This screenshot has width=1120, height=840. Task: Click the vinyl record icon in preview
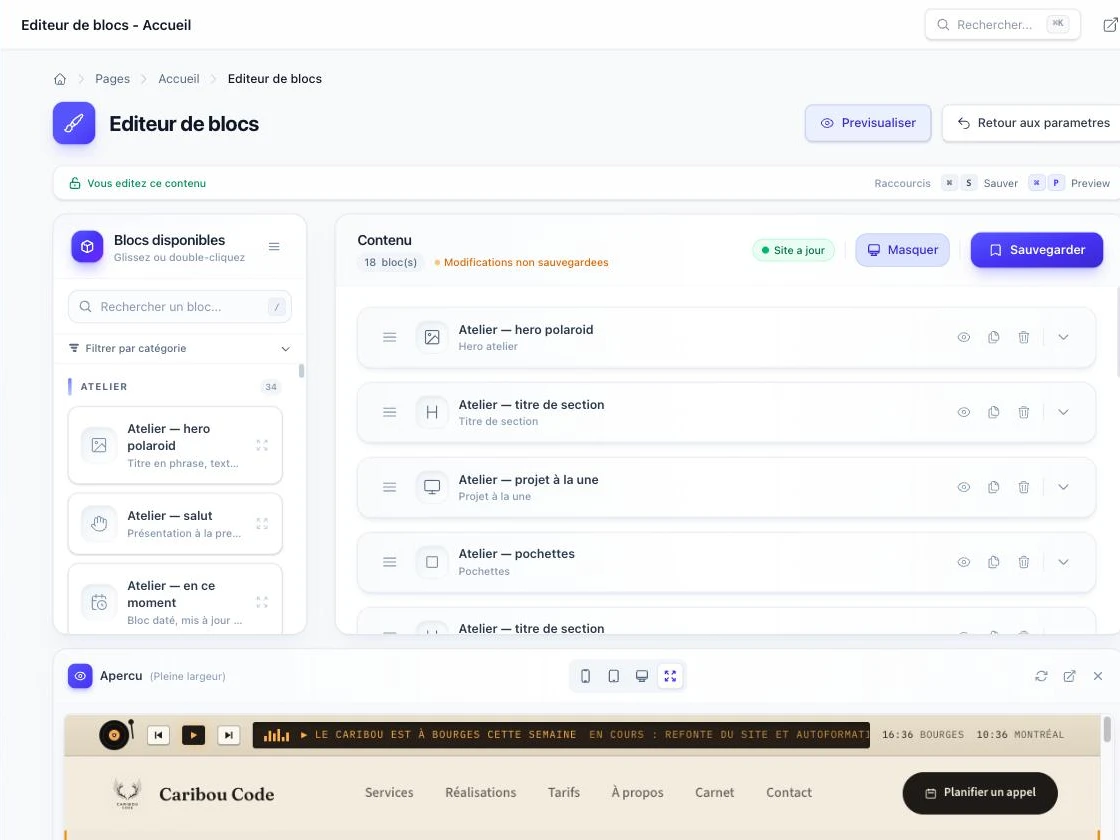[x=114, y=734]
